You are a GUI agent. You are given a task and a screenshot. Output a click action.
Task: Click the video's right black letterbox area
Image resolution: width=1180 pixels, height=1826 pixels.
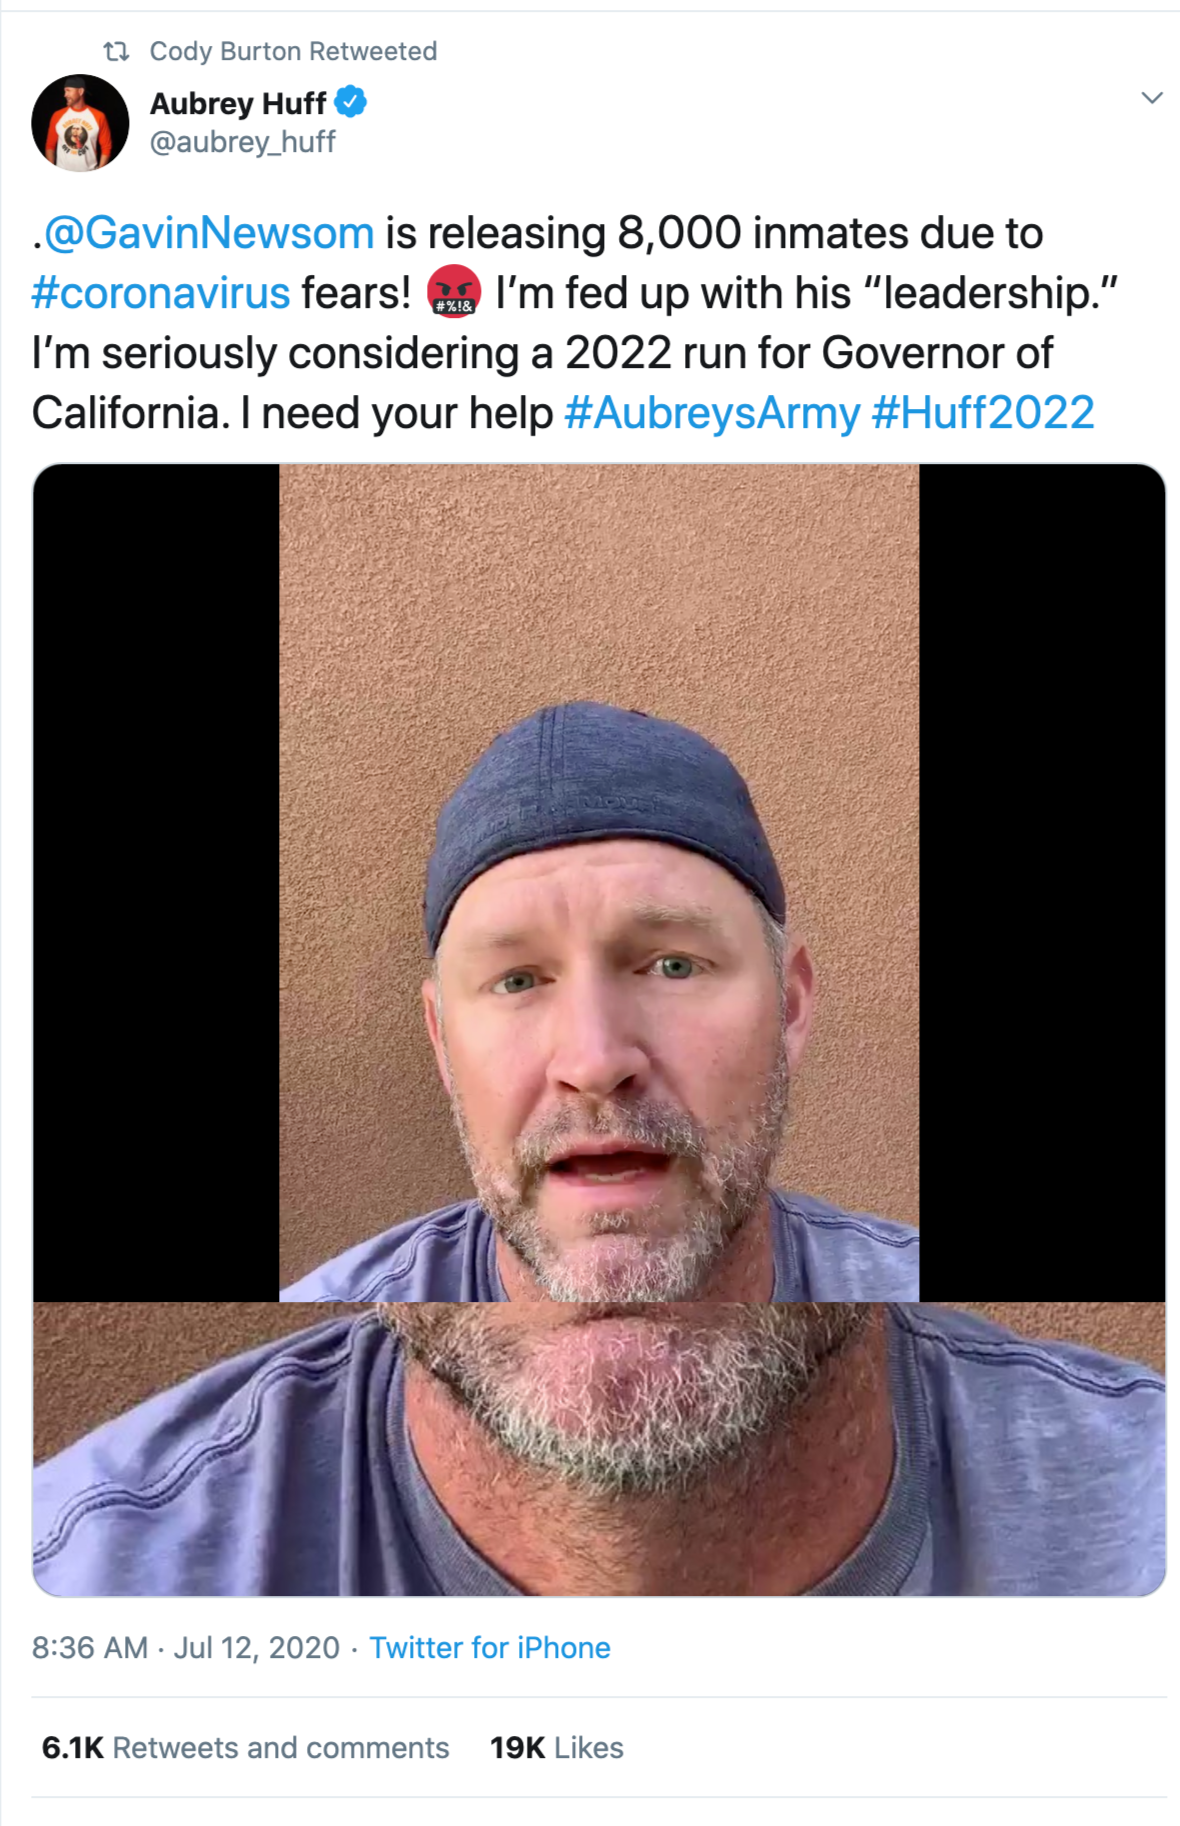coord(1042,883)
